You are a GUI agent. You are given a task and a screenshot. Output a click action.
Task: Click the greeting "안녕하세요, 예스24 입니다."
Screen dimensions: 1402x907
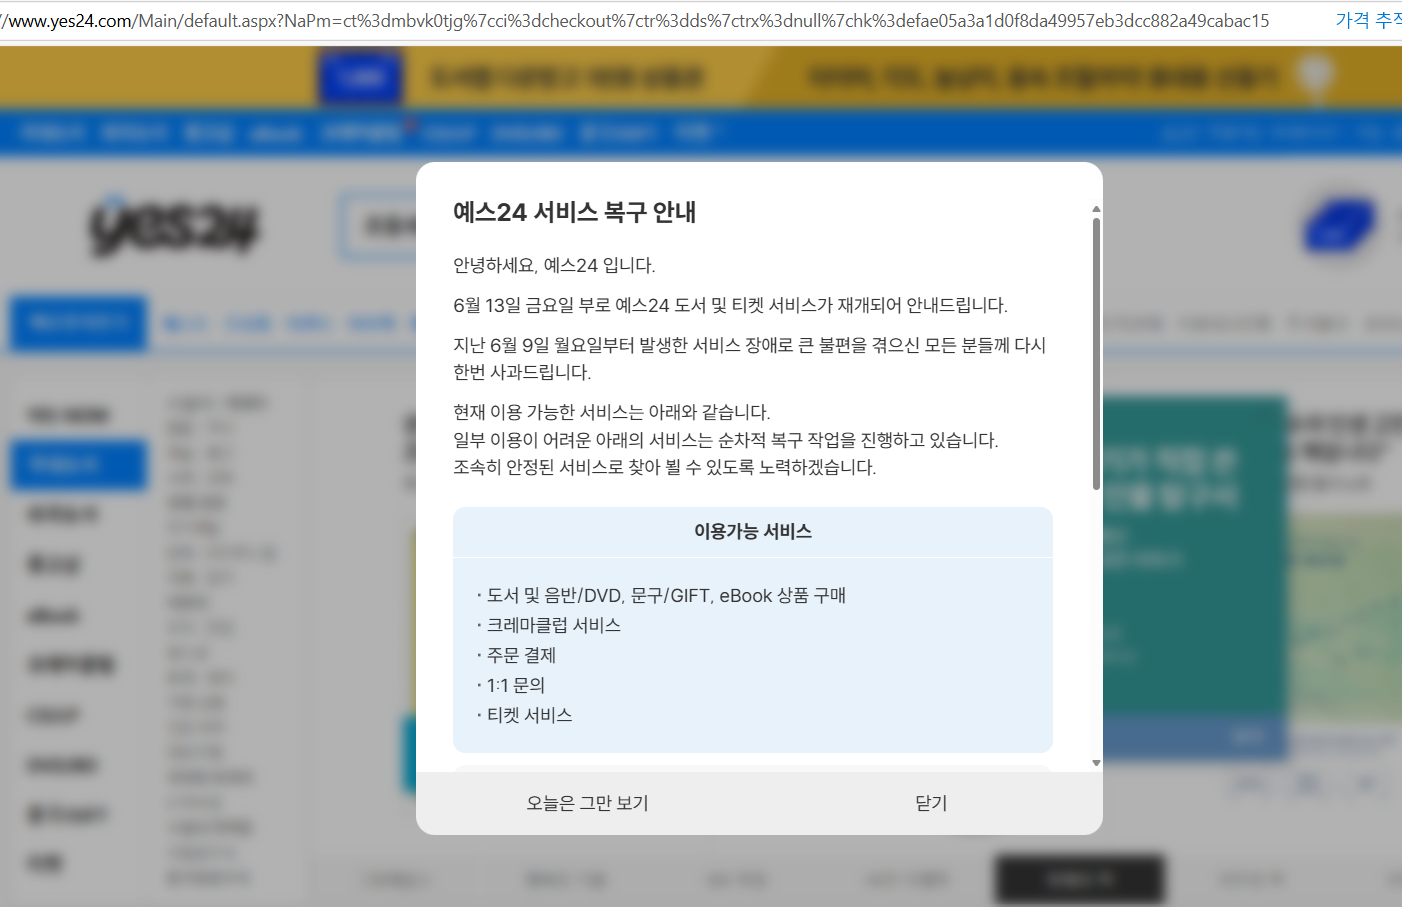click(554, 265)
